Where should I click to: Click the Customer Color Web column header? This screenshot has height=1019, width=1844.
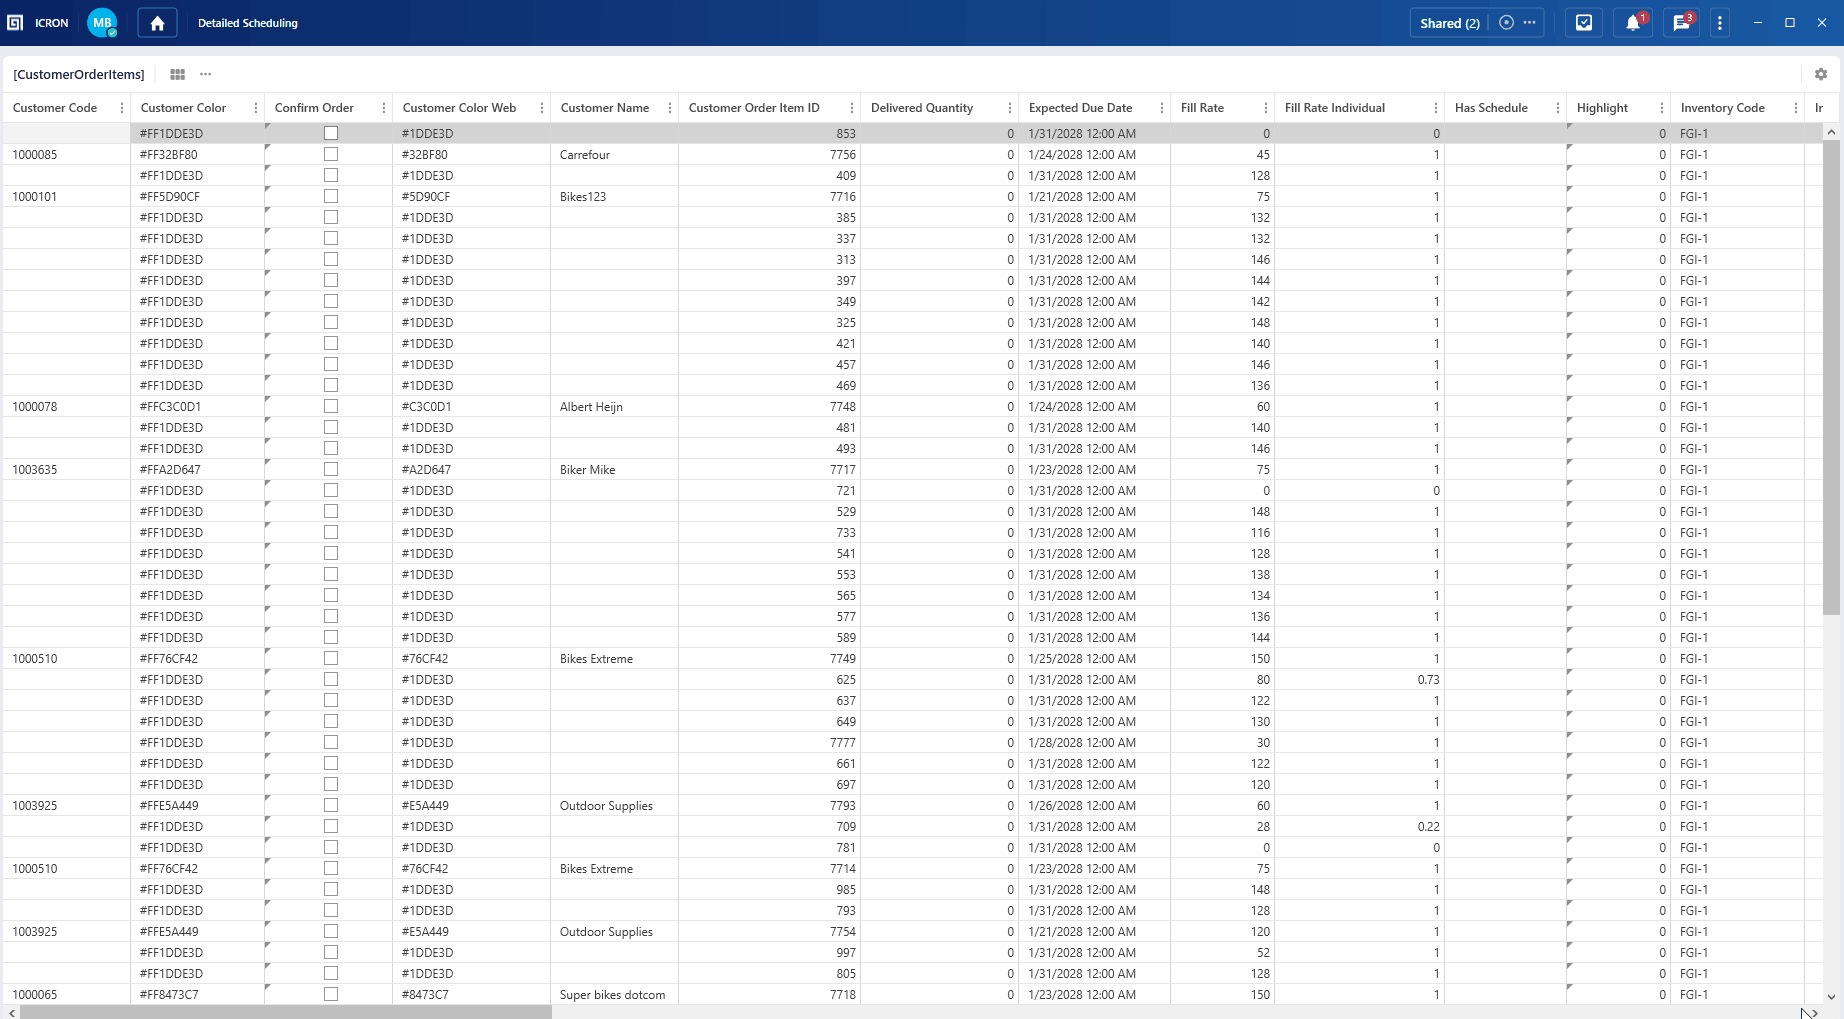pyautogui.click(x=460, y=108)
